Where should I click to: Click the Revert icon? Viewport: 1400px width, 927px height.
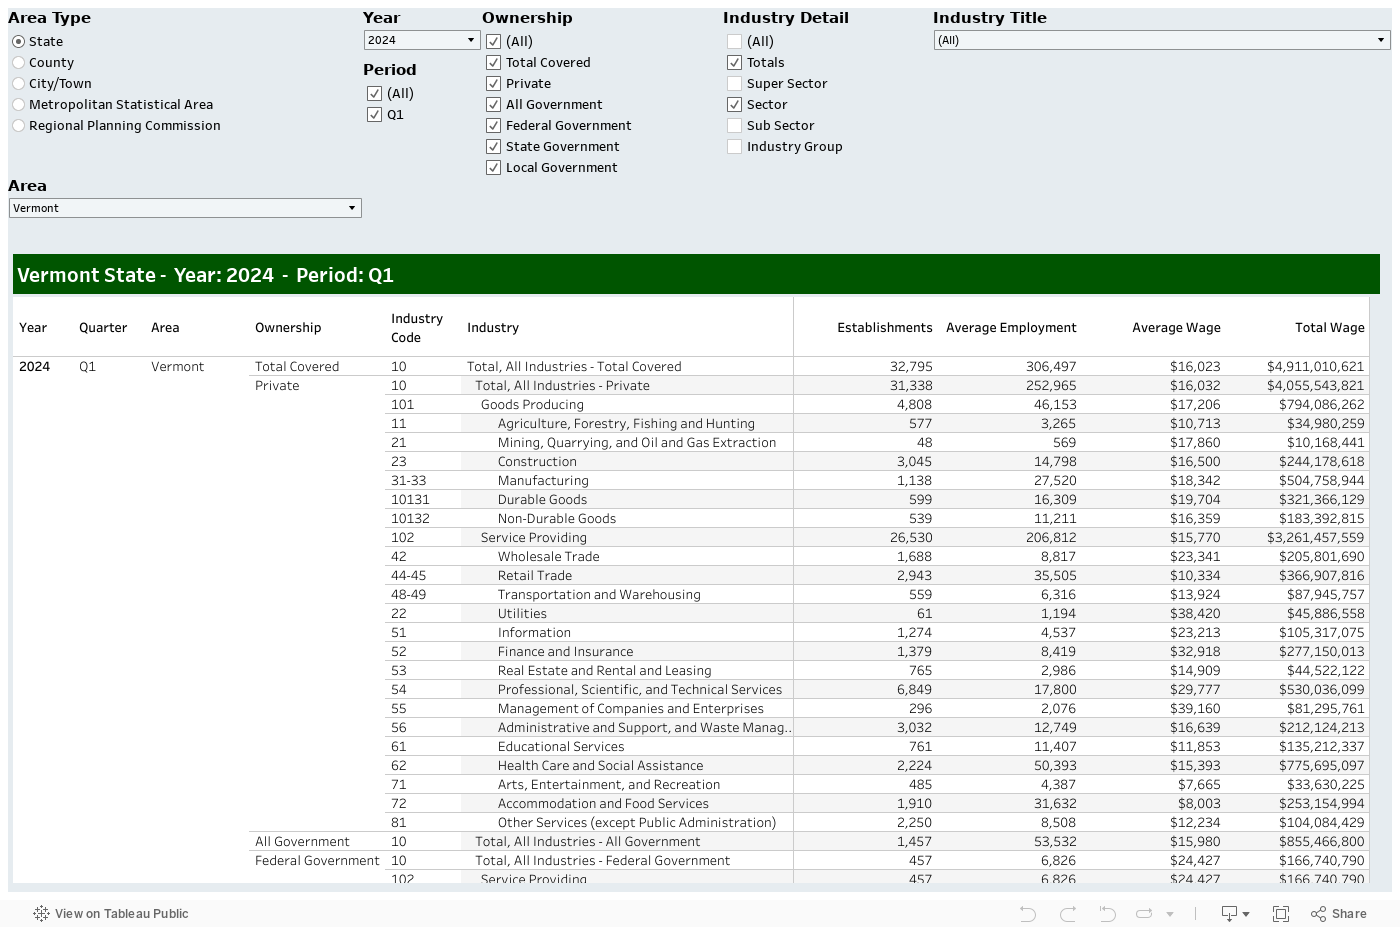[x=1107, y=913]
